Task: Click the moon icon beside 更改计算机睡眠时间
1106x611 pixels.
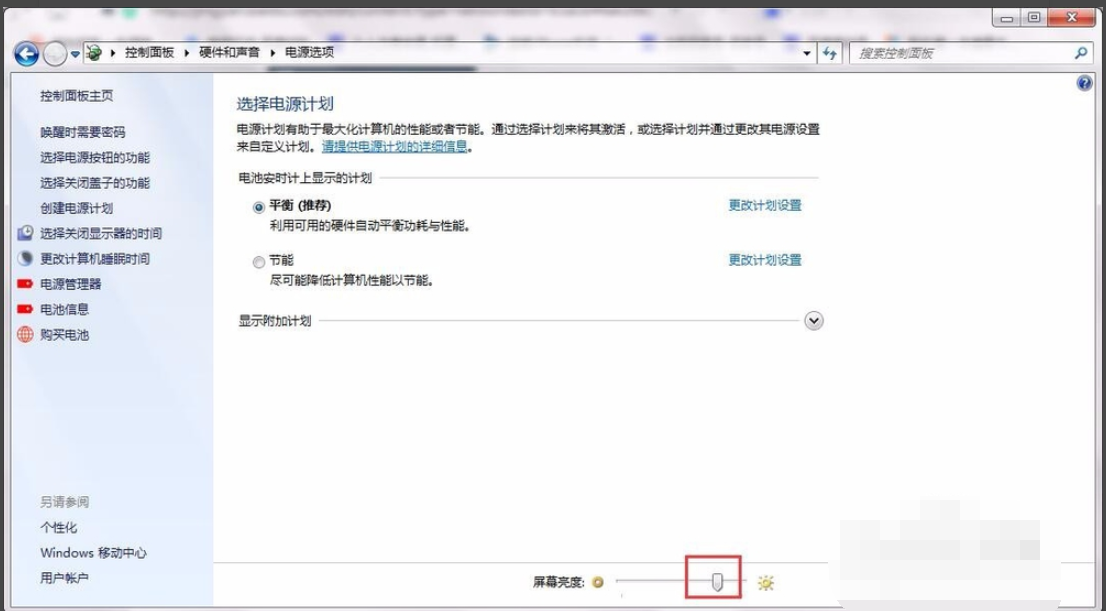Action: (x=25, y=258)
